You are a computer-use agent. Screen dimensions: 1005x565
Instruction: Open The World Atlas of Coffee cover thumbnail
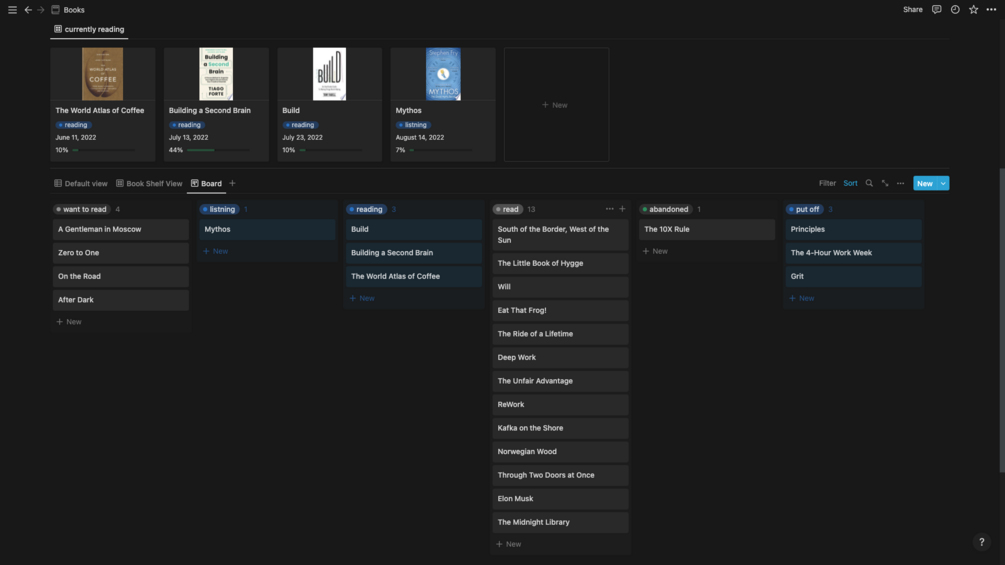[103, 74]
